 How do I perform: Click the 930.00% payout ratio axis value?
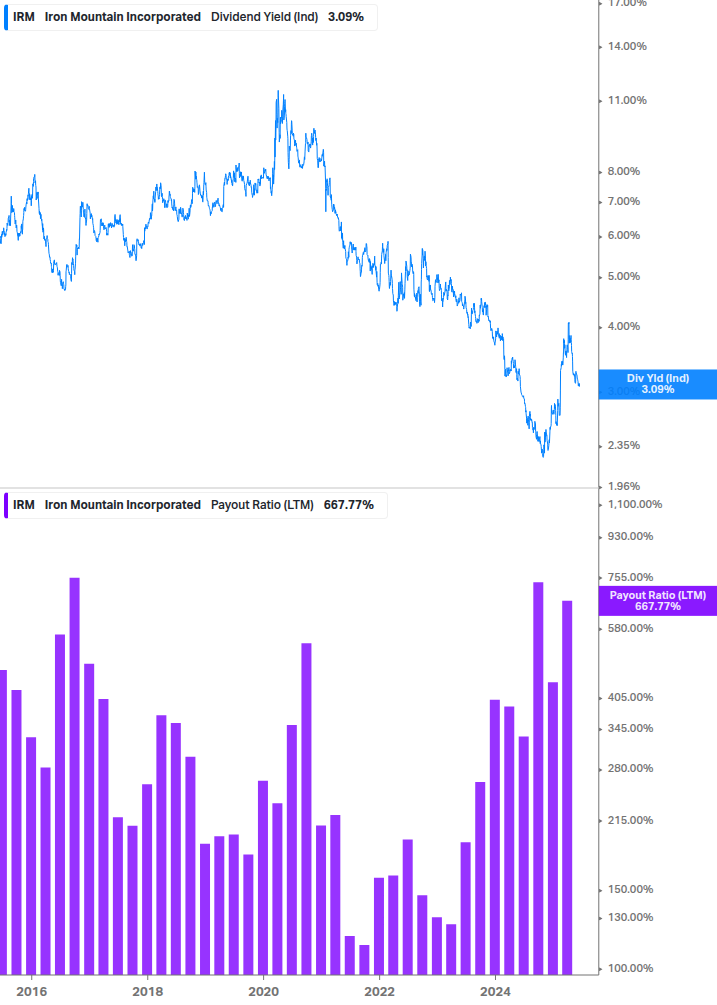point(630,536)
